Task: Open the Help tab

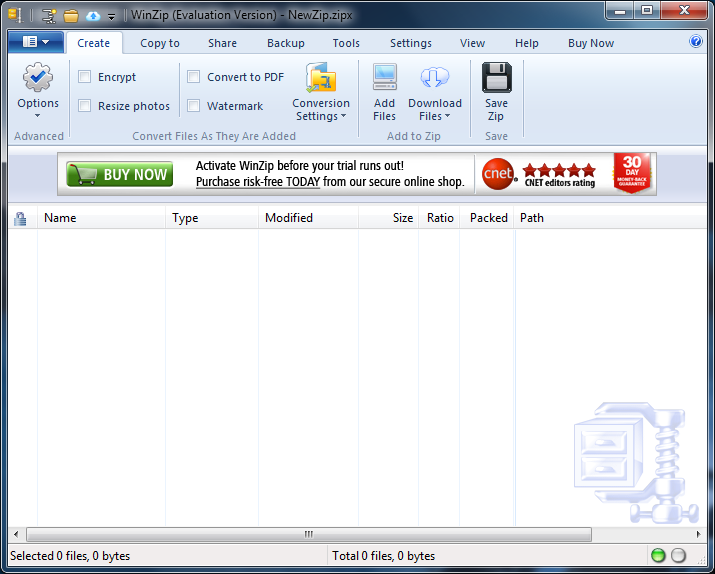Action: (527, 43)
